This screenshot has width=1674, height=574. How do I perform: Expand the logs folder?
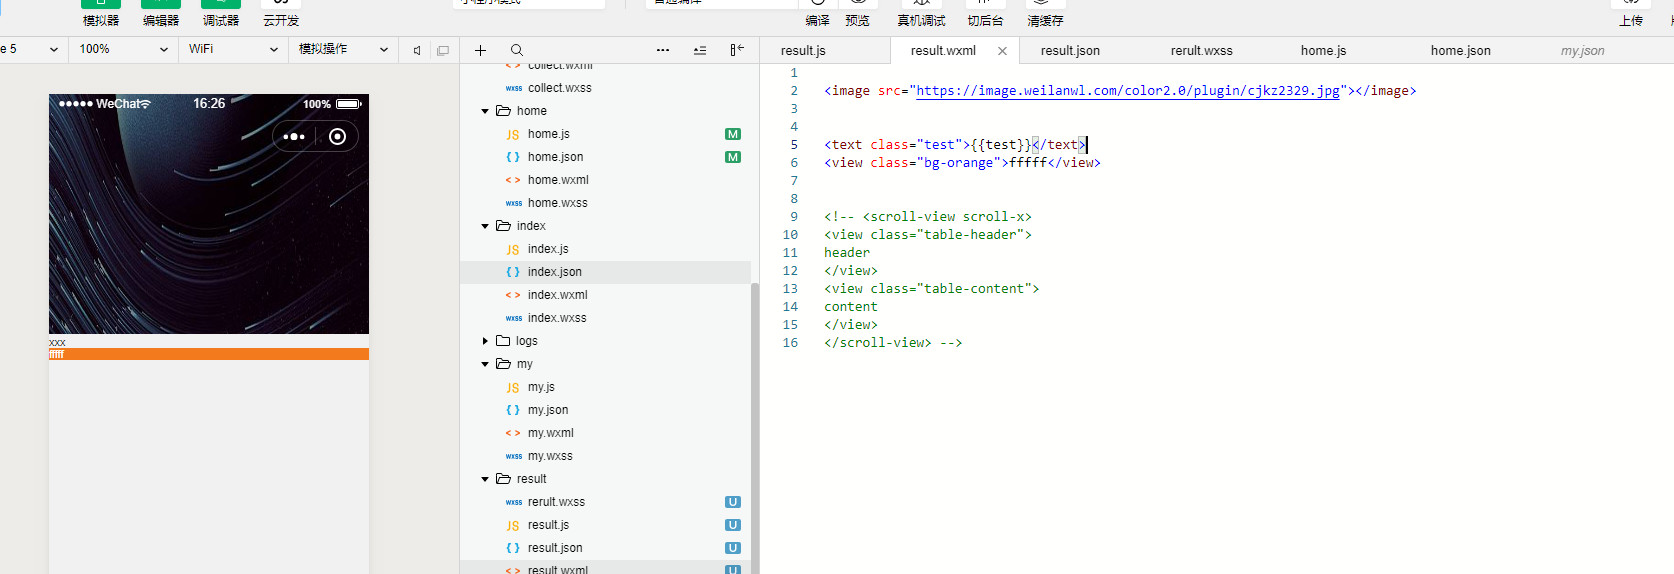point(485,341)
